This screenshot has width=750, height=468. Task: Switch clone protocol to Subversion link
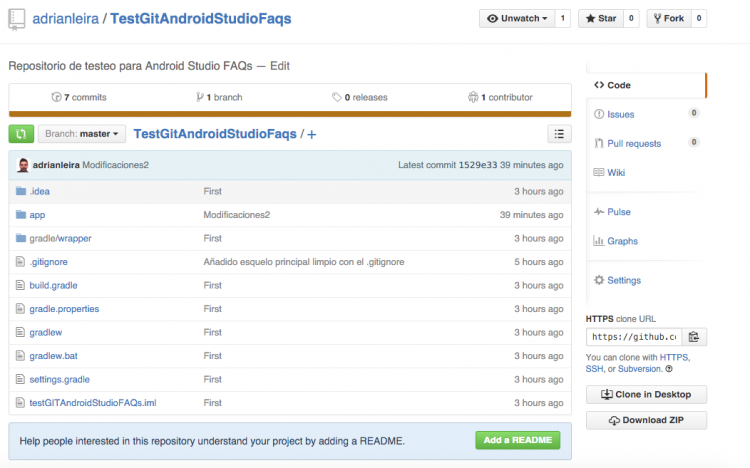[x=640, y=369]
